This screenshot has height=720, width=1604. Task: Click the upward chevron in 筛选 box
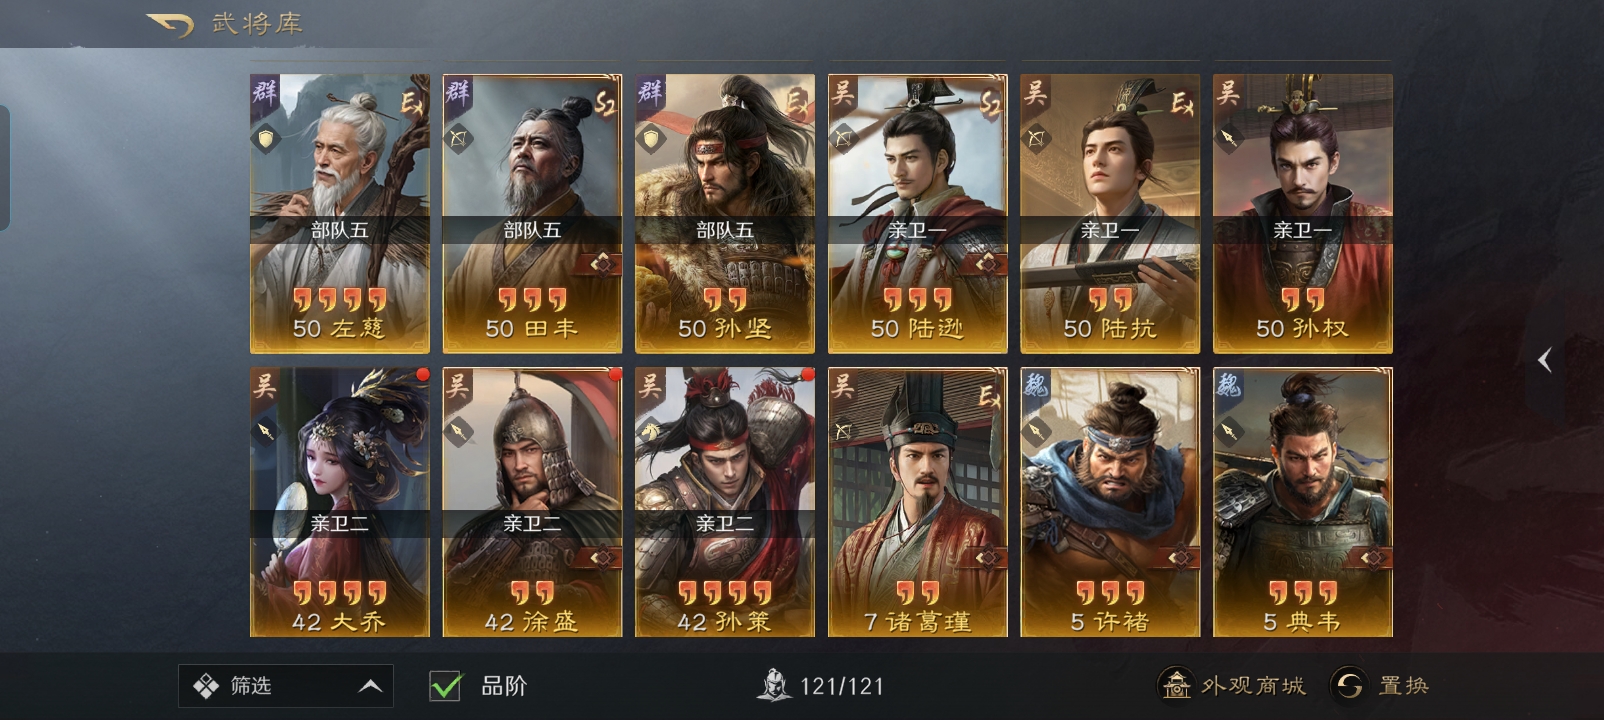click(370, 685)
